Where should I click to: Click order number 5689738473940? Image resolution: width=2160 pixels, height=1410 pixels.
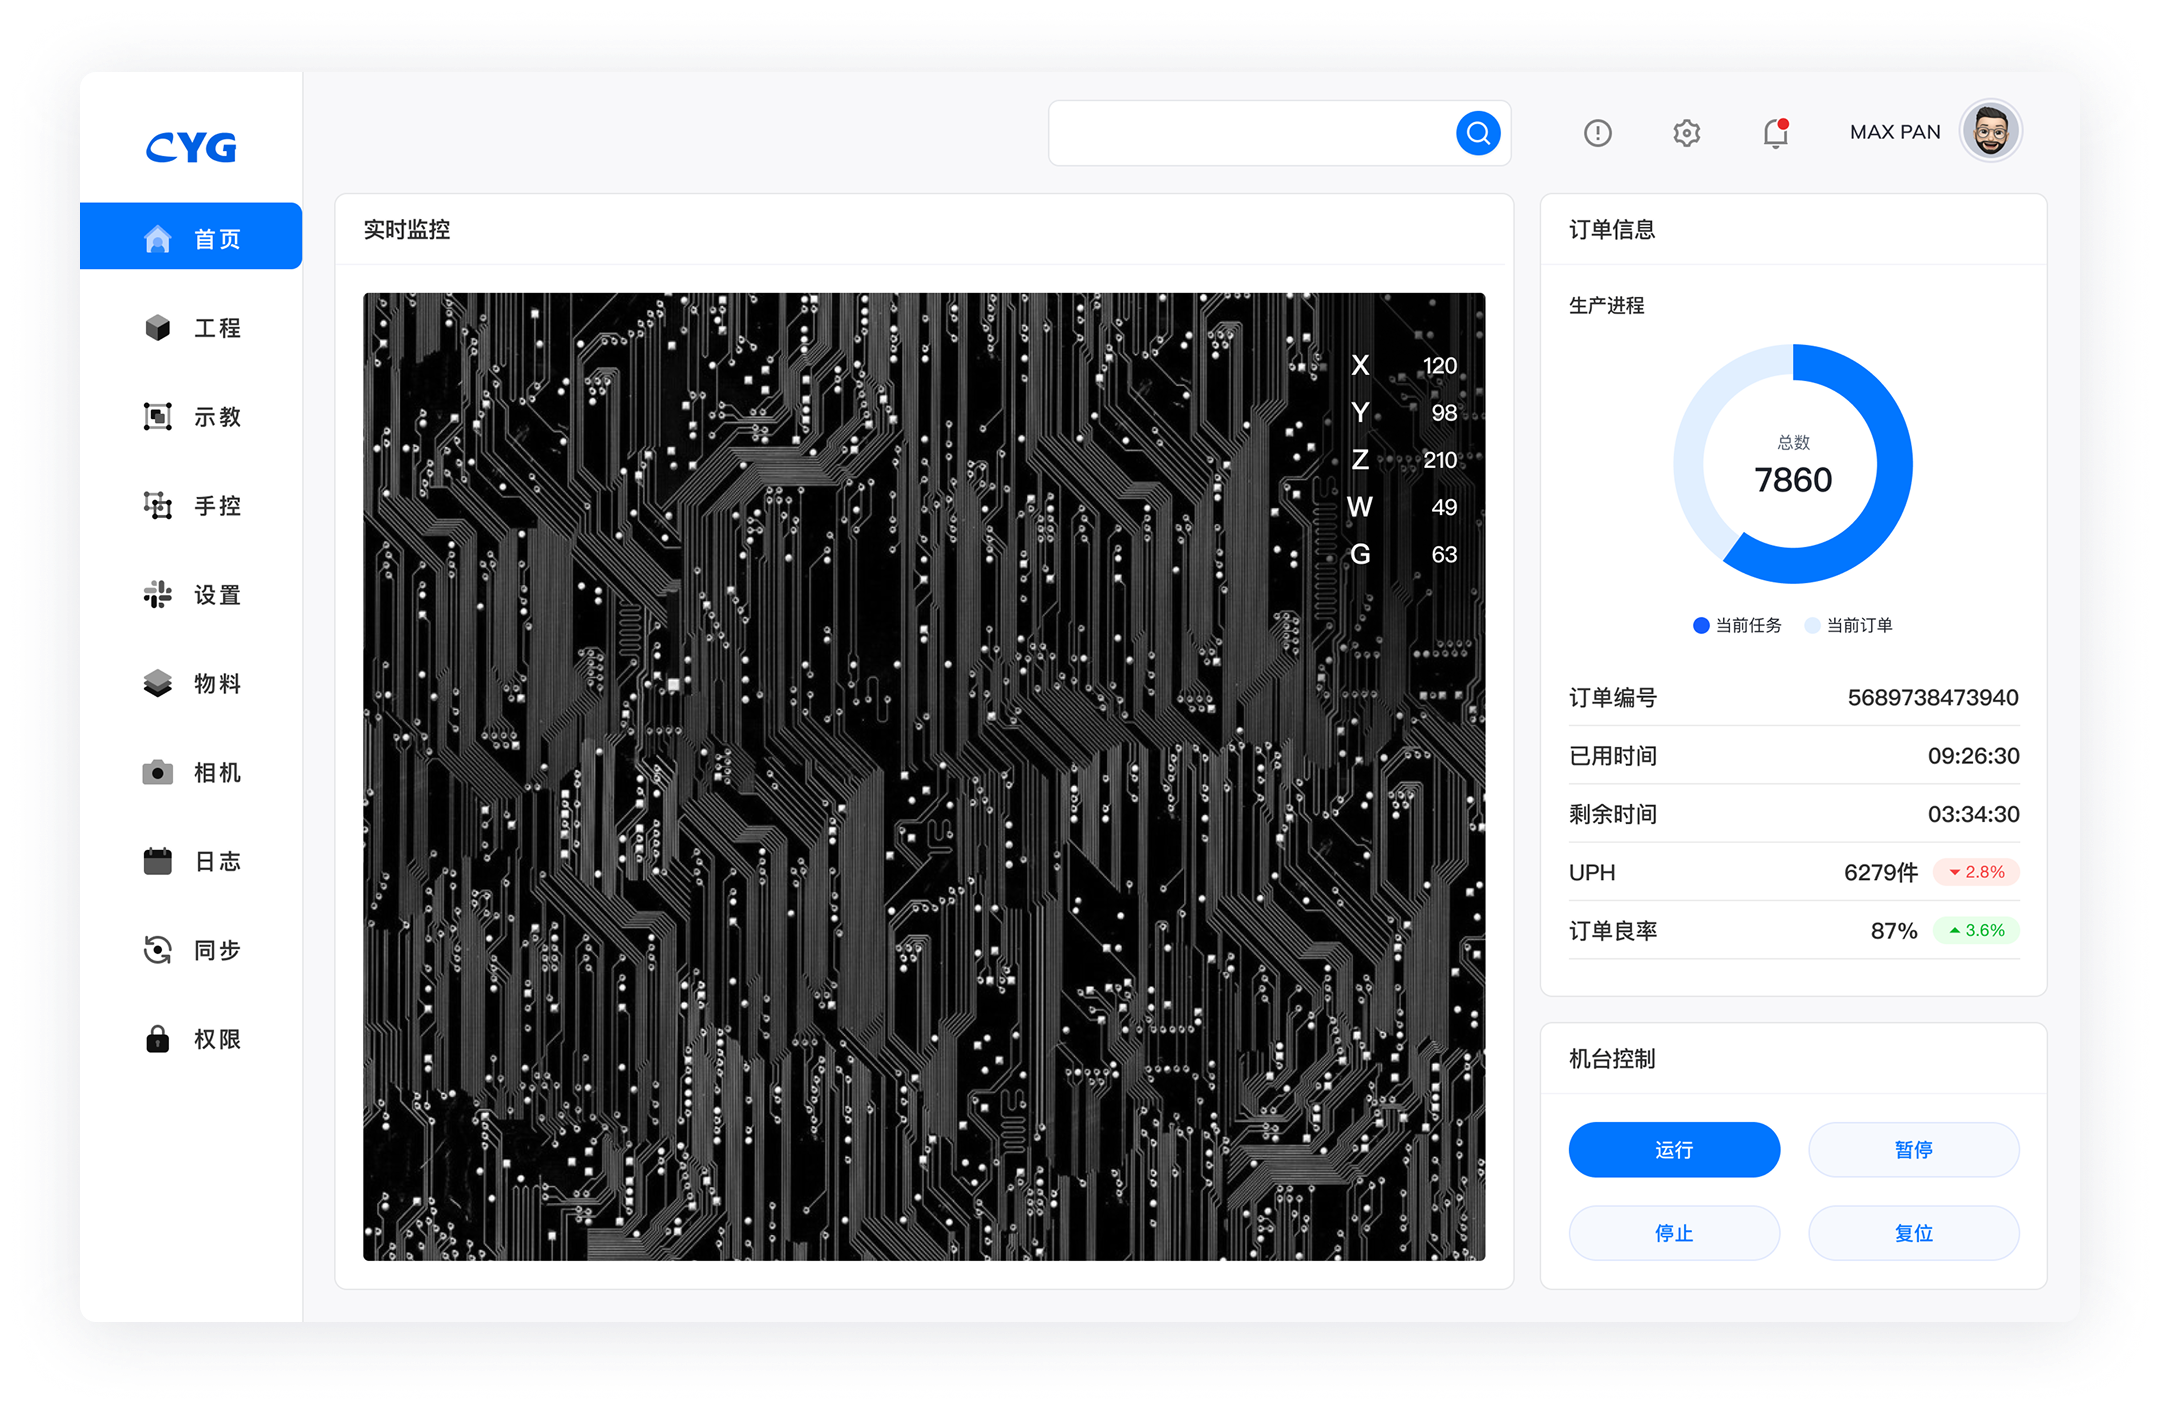click(1933, 697)
